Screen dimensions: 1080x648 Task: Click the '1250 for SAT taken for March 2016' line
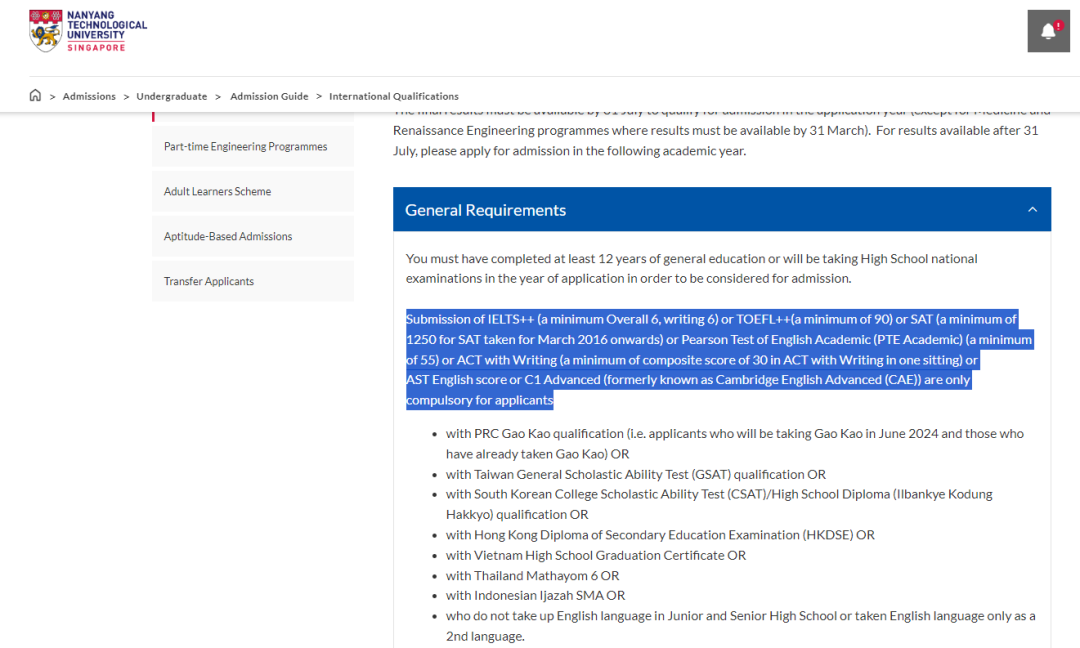click(x=719, y=339)
